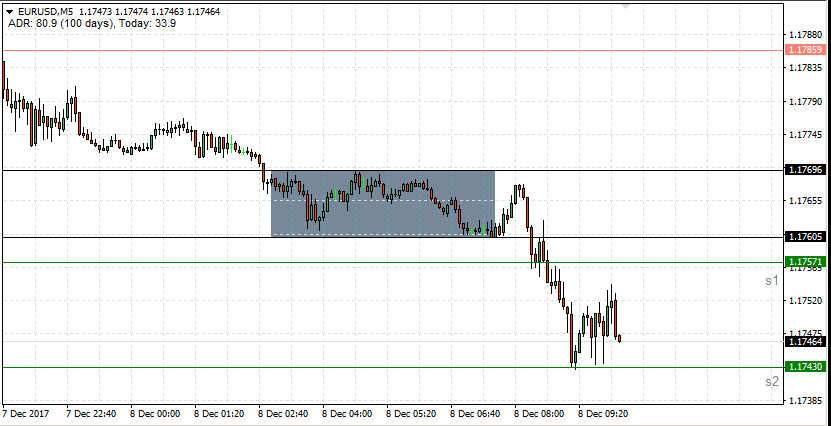Screen dimensions: 831x426
Task: Click the 1.17520 price scale value
Action: (805, 301)
